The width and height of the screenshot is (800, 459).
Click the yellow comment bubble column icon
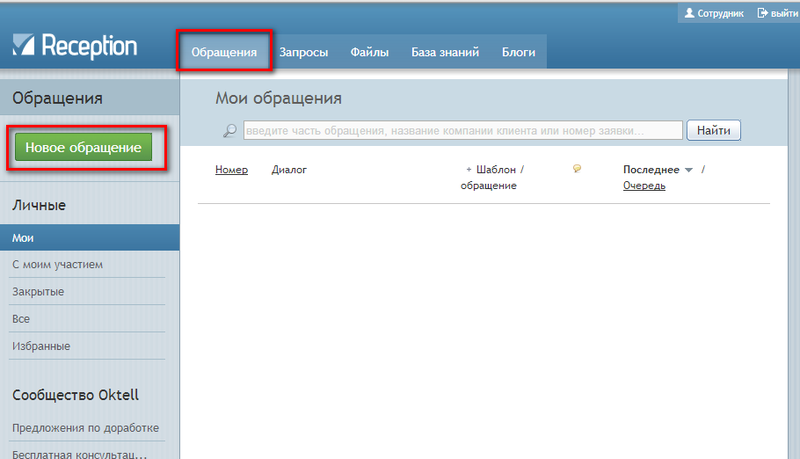[577, 168]
